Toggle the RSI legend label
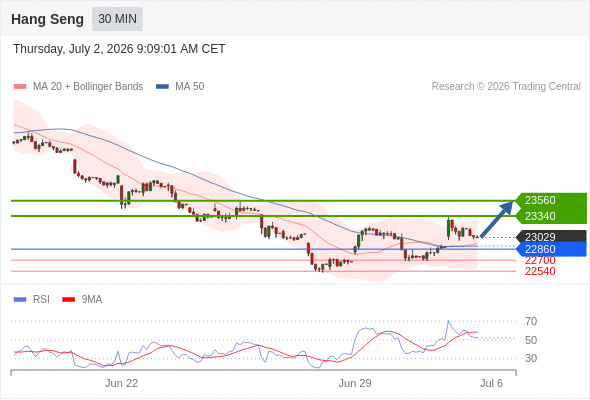Viewport: 590px width, 400px height. point(41,300)
